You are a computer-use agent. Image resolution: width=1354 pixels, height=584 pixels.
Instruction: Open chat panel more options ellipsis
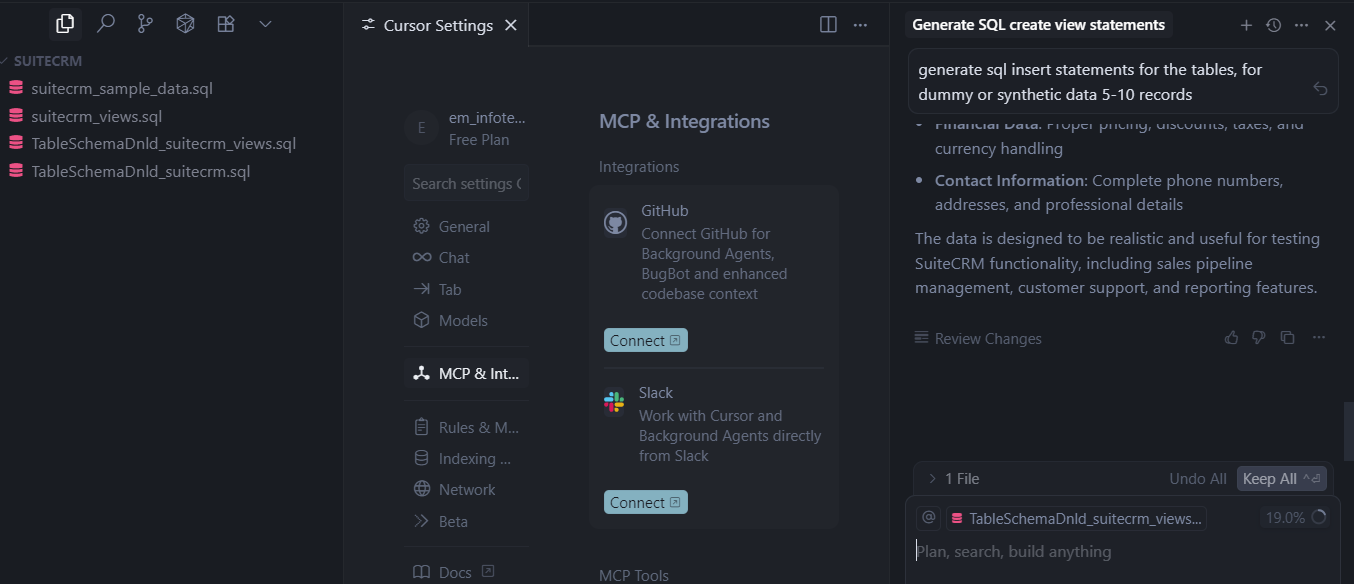pyautogui.click(x=1301, y=25)
